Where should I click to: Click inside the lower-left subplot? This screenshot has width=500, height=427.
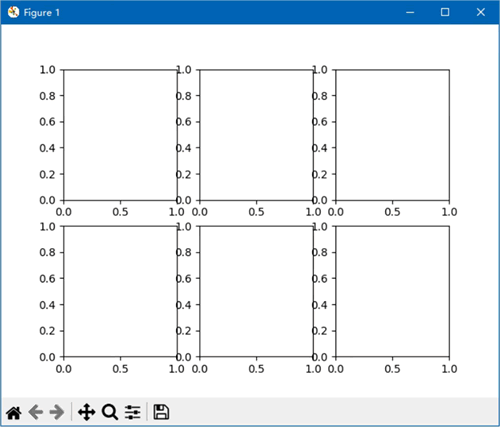[x=120, y=292]
